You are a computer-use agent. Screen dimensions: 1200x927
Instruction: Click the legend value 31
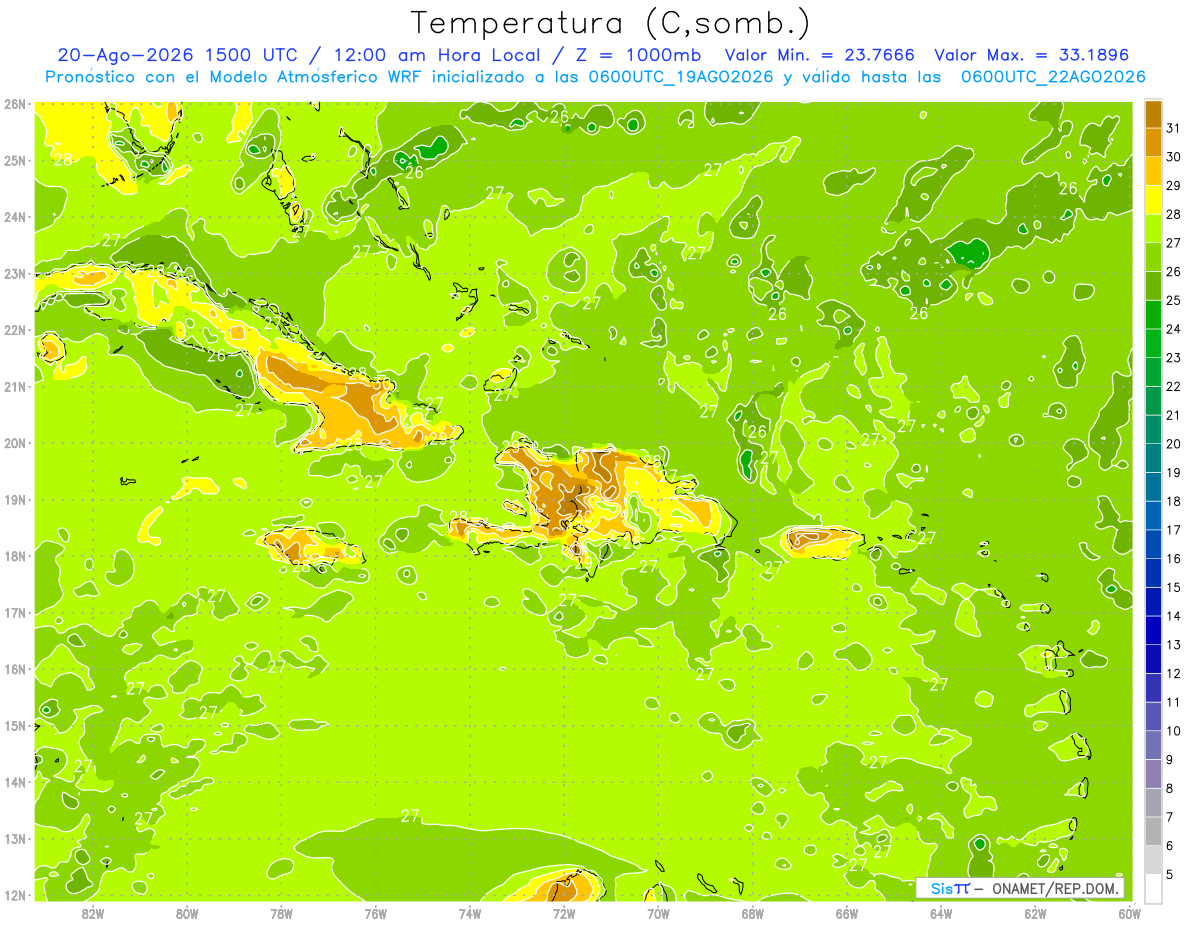click(1174, 128)
